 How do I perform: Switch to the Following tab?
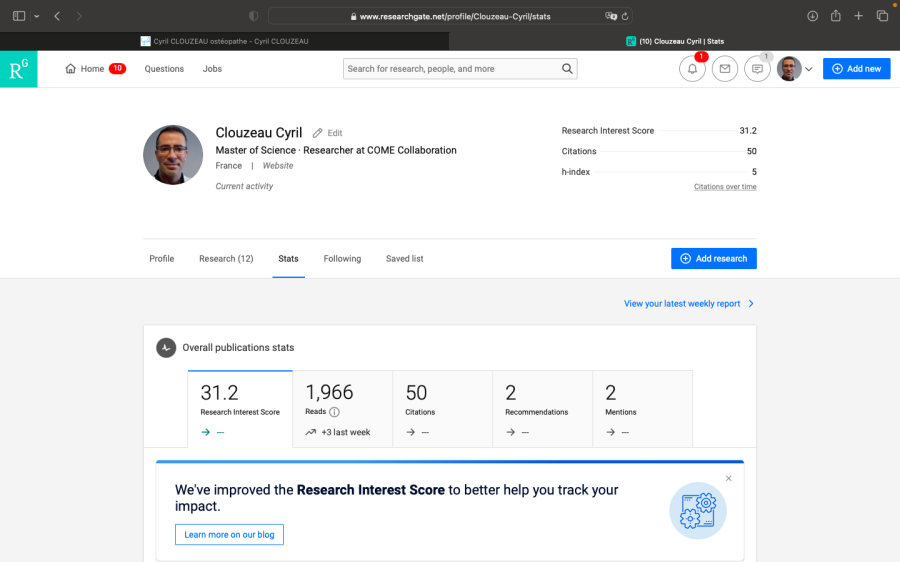342,259
